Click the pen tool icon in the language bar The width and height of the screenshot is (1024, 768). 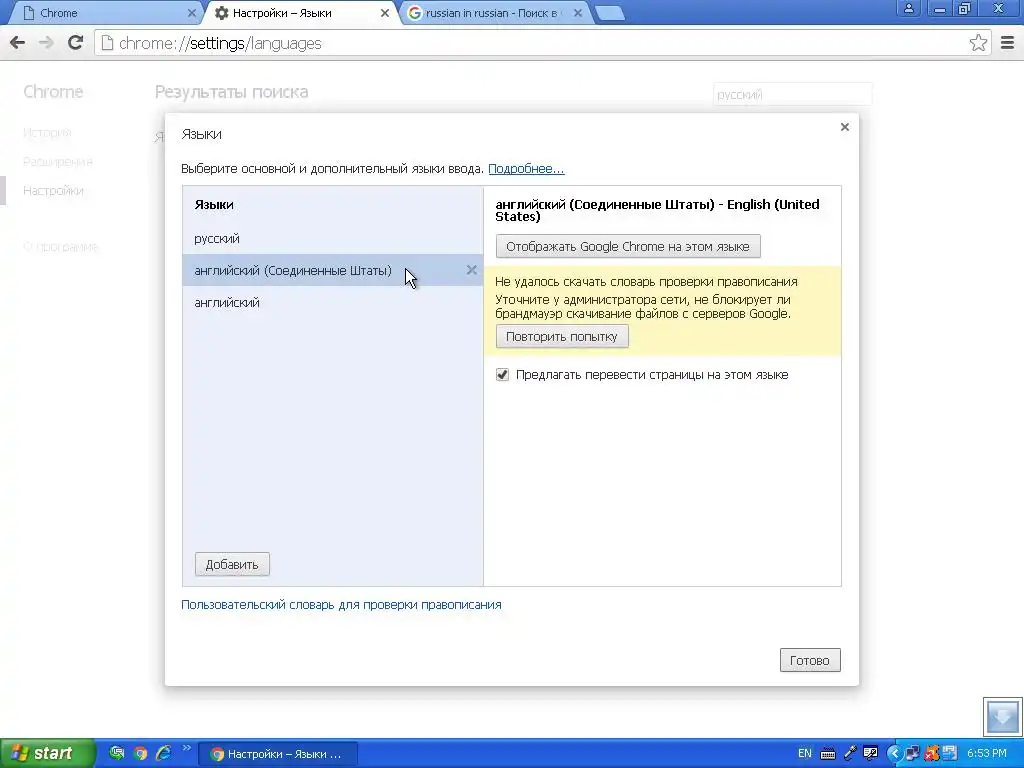(x=850, y=754)
